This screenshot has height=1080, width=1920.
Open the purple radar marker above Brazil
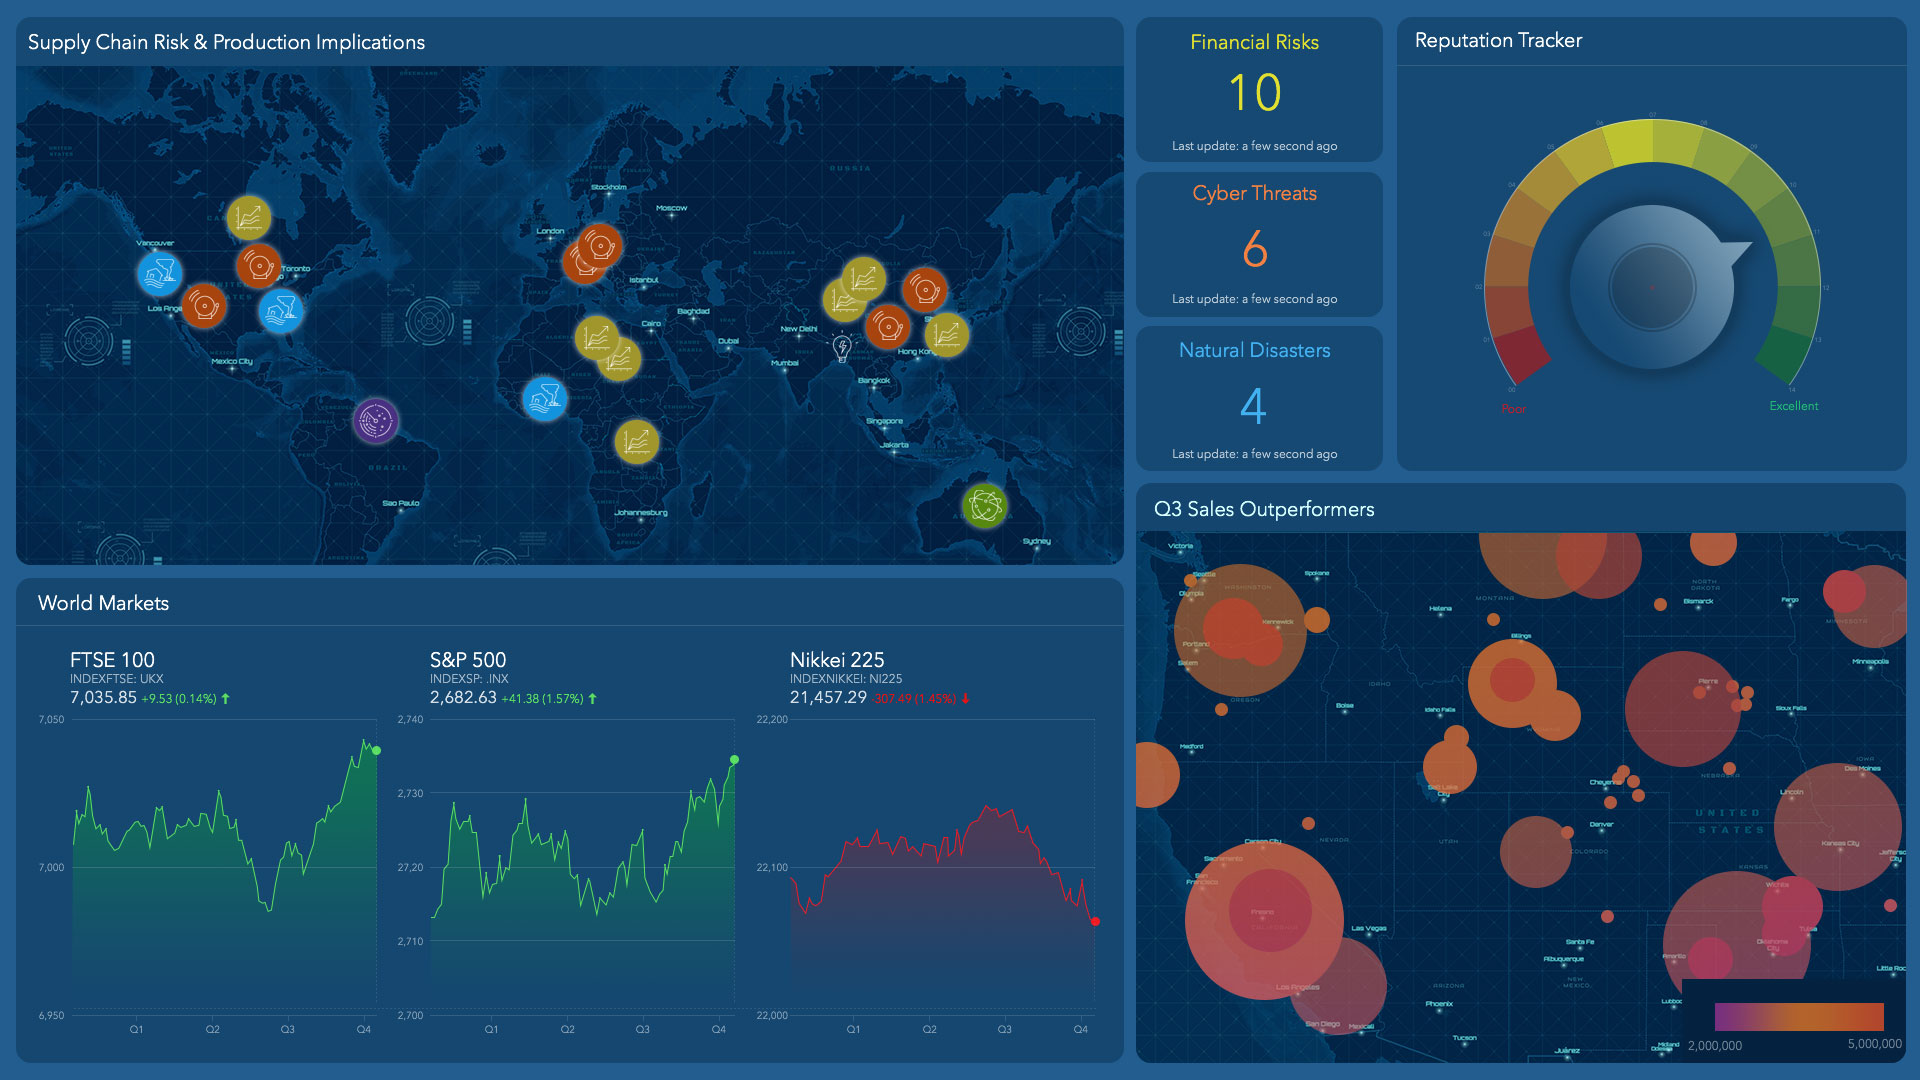(x=376, y=421)
